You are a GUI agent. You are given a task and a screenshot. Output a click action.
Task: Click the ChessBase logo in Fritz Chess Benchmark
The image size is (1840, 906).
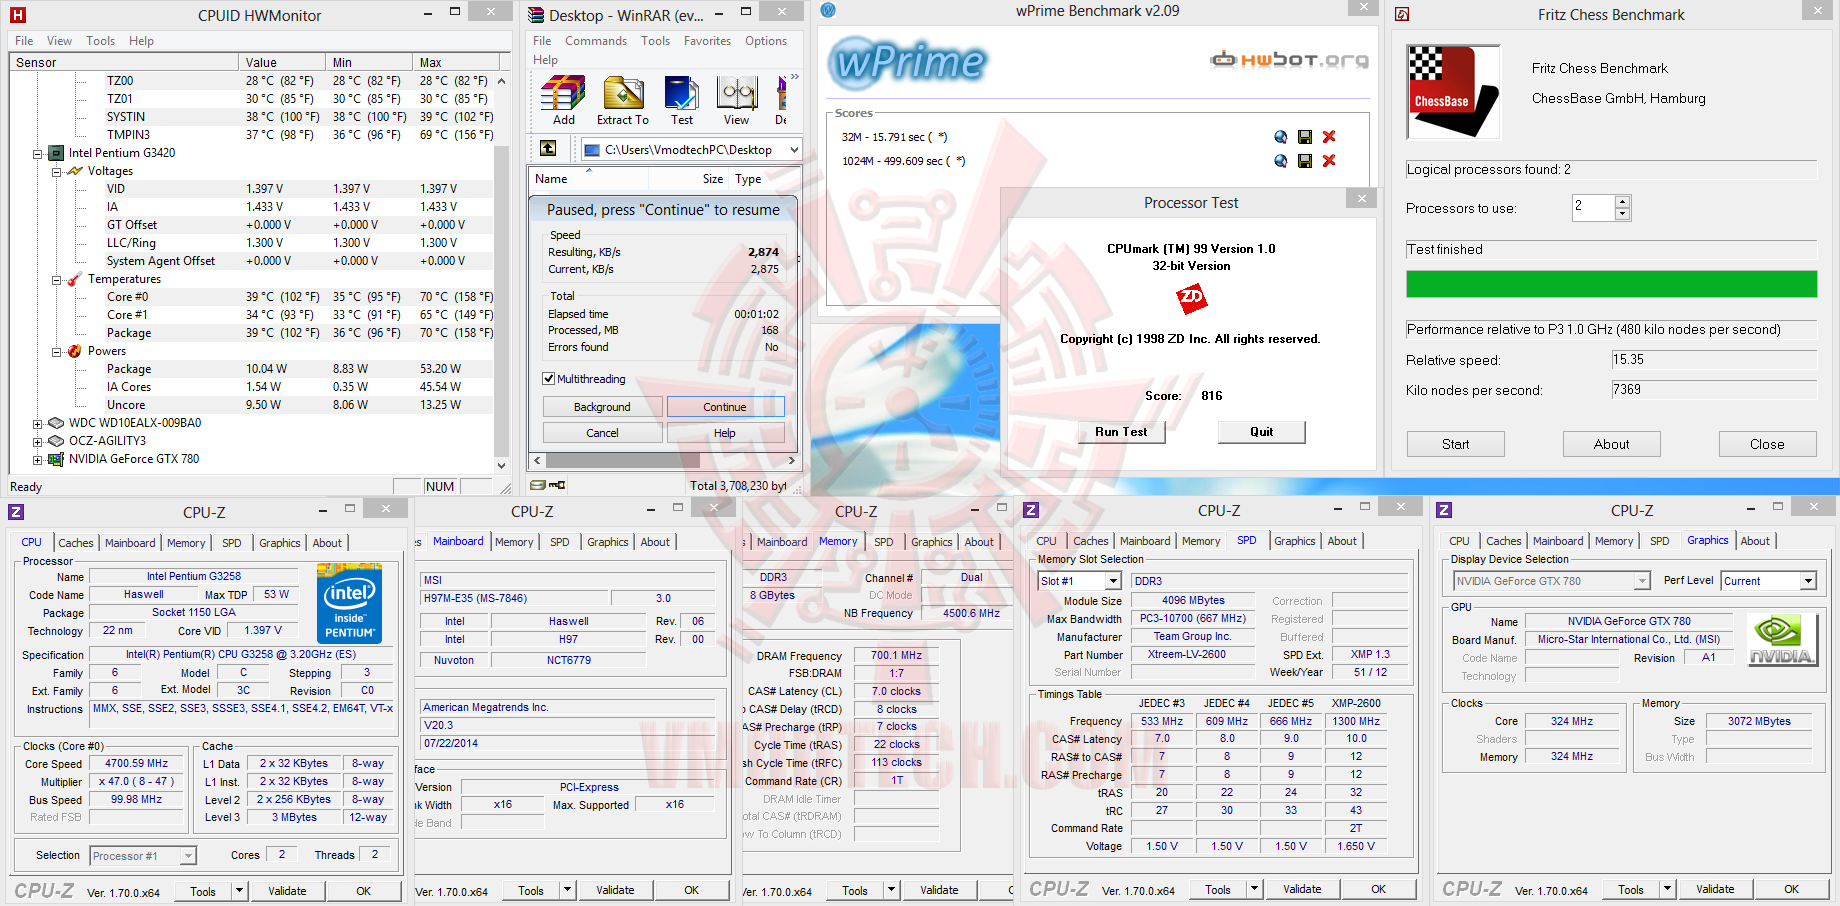tap(1453, 92)
